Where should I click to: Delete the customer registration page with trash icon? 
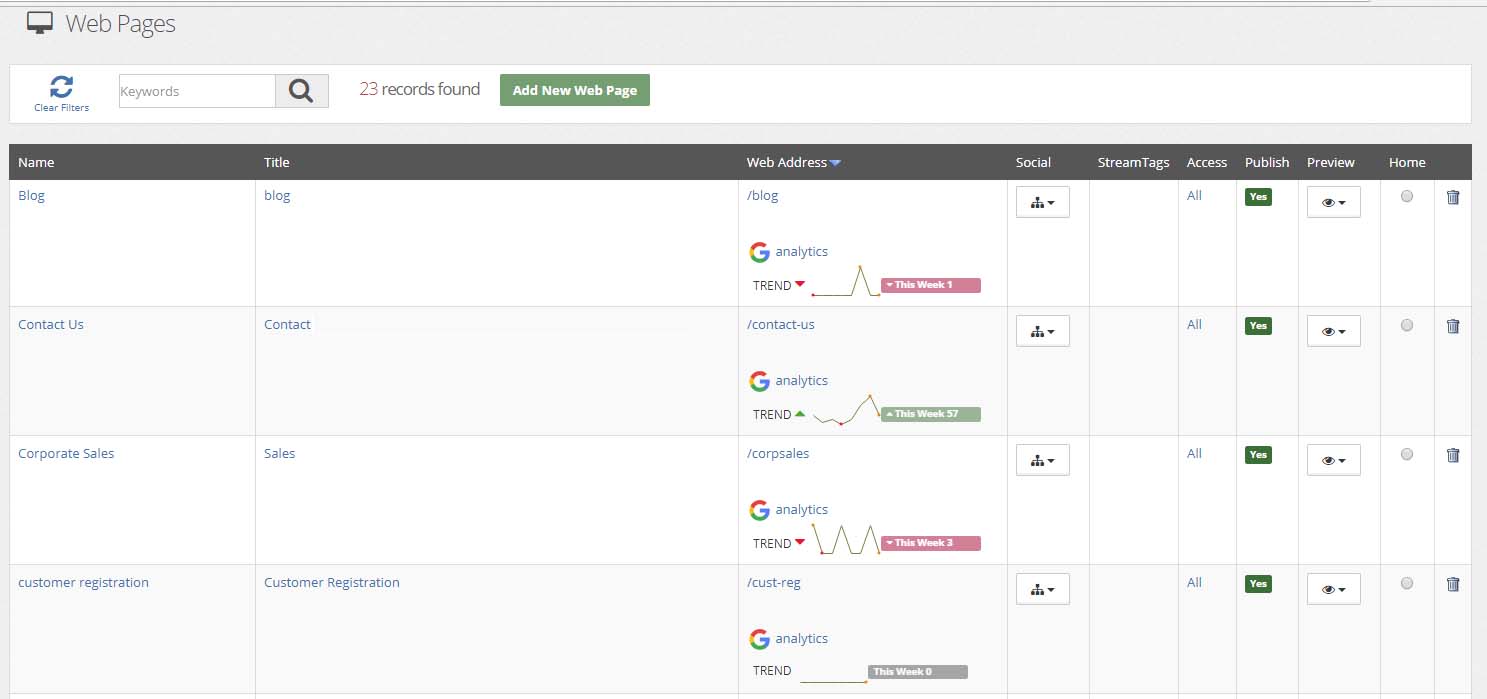[x=1453, y=584]
